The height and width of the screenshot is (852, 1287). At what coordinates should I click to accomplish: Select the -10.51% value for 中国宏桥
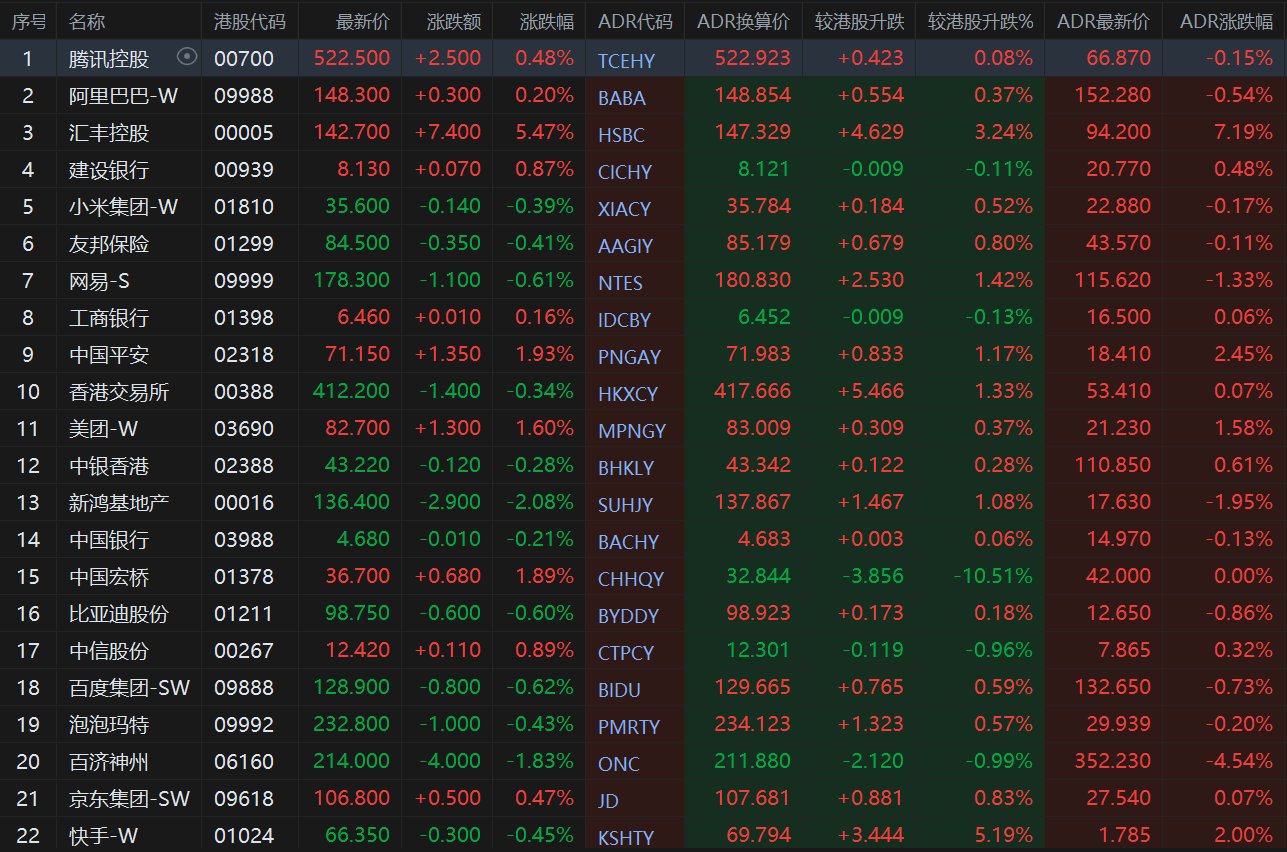point(992,577)
